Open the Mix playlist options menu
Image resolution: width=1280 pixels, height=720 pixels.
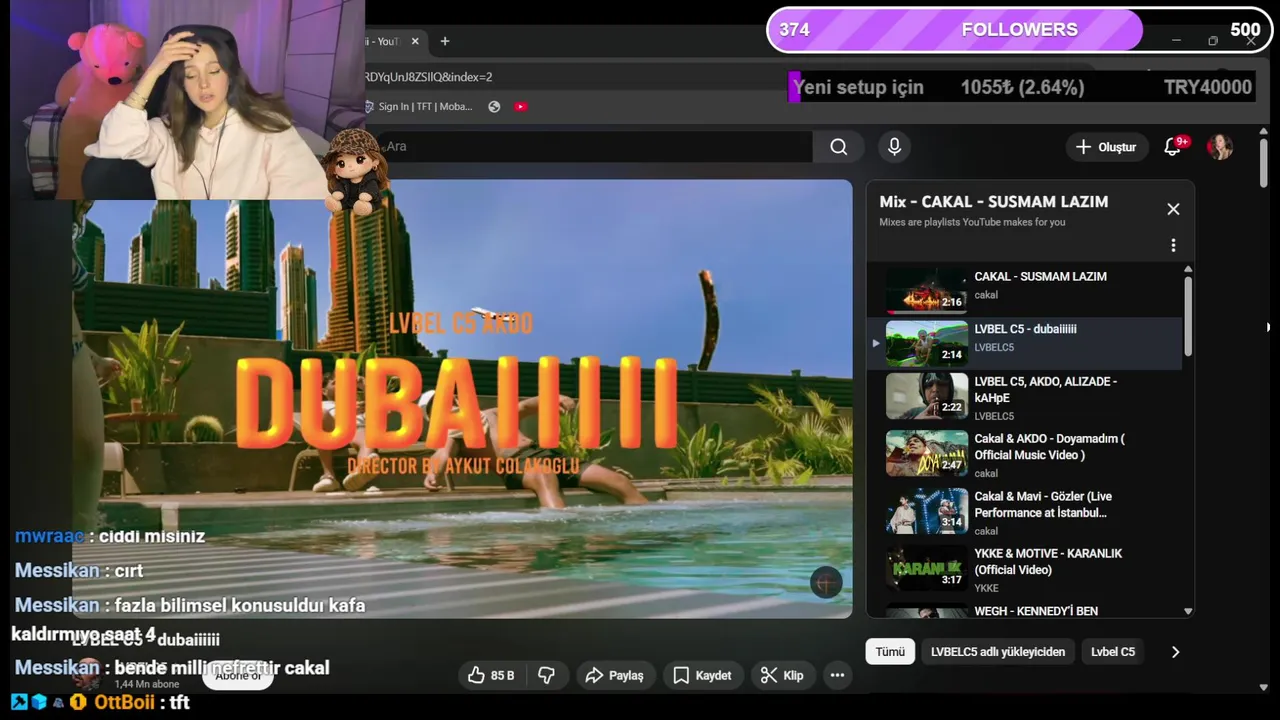pyautogui.click(x=1173, y=245)
